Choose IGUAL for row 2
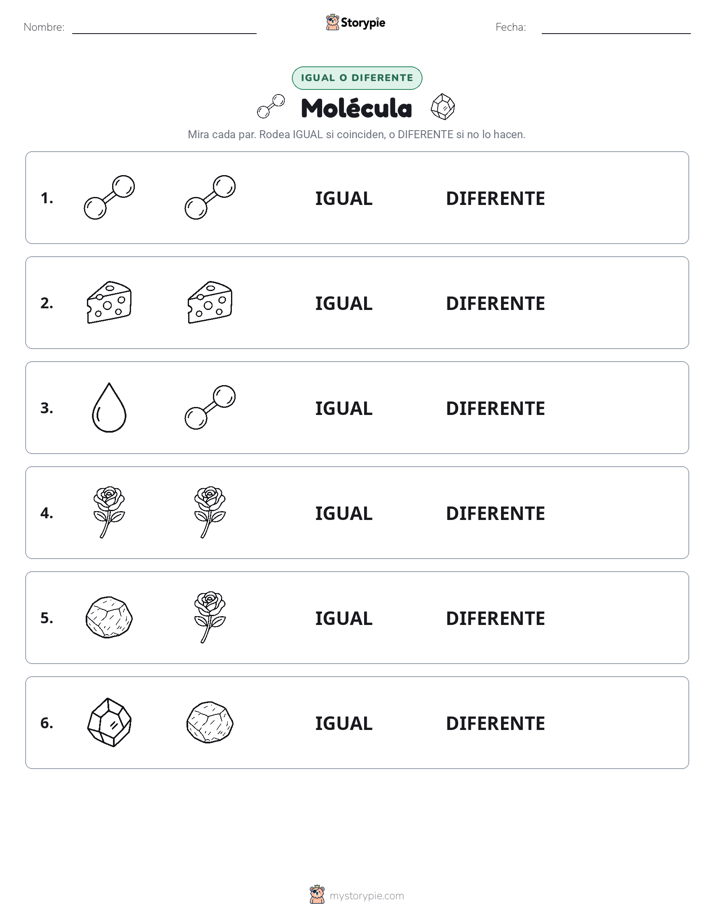The width and height of the screenshot is (714, 924). (x=343, y=303)
